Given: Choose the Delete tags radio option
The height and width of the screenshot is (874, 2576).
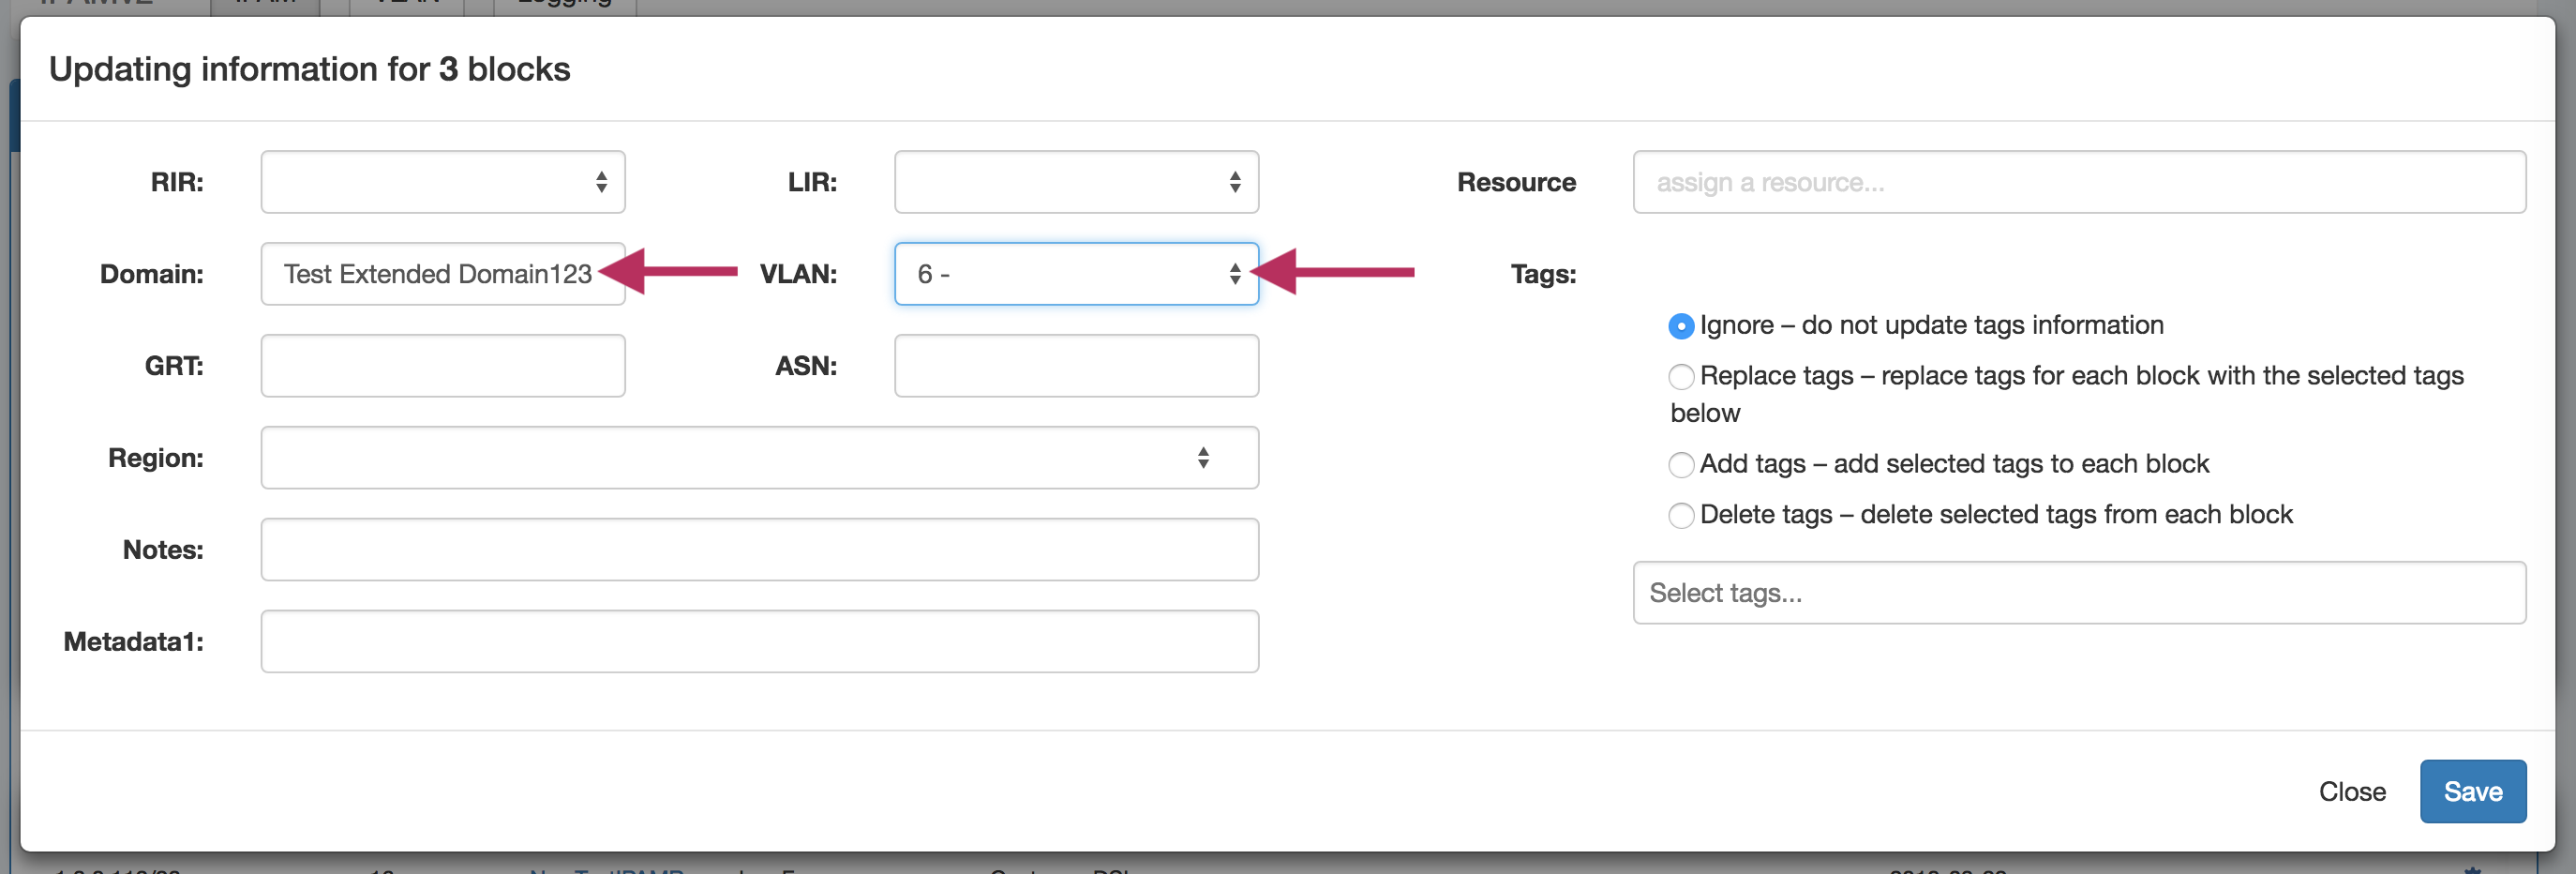Looking at the screenshot, I should click(1681, 515).
